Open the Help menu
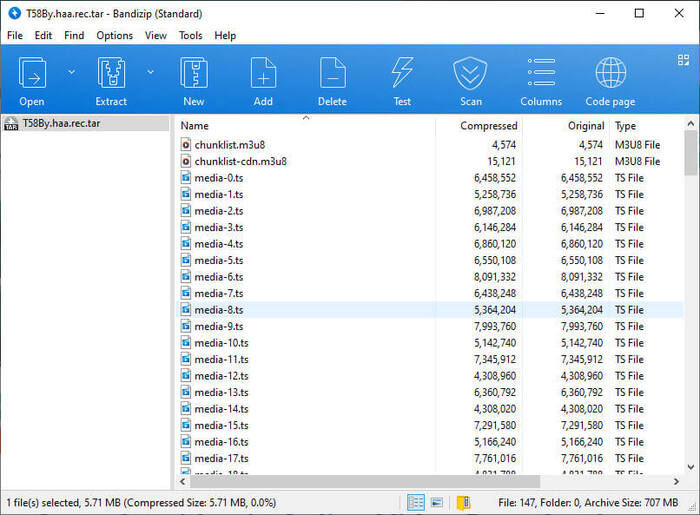This screenshot has width=700, height=515. click(x=225, y=35)
